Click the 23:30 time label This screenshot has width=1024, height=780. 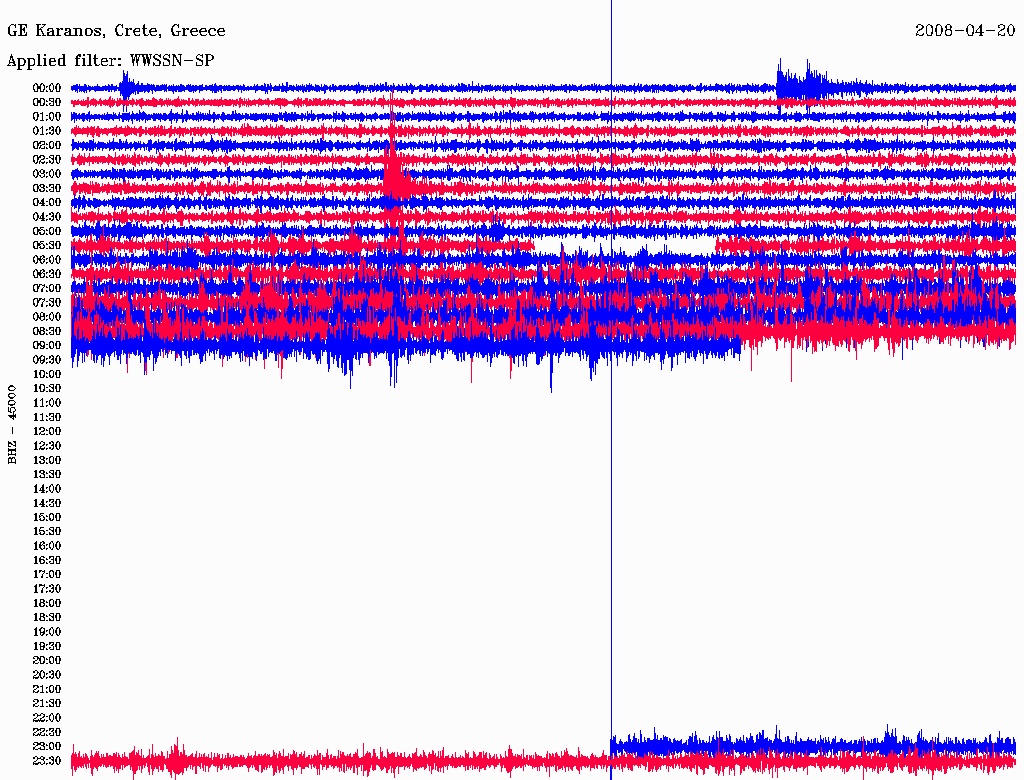tap(47, 761)
